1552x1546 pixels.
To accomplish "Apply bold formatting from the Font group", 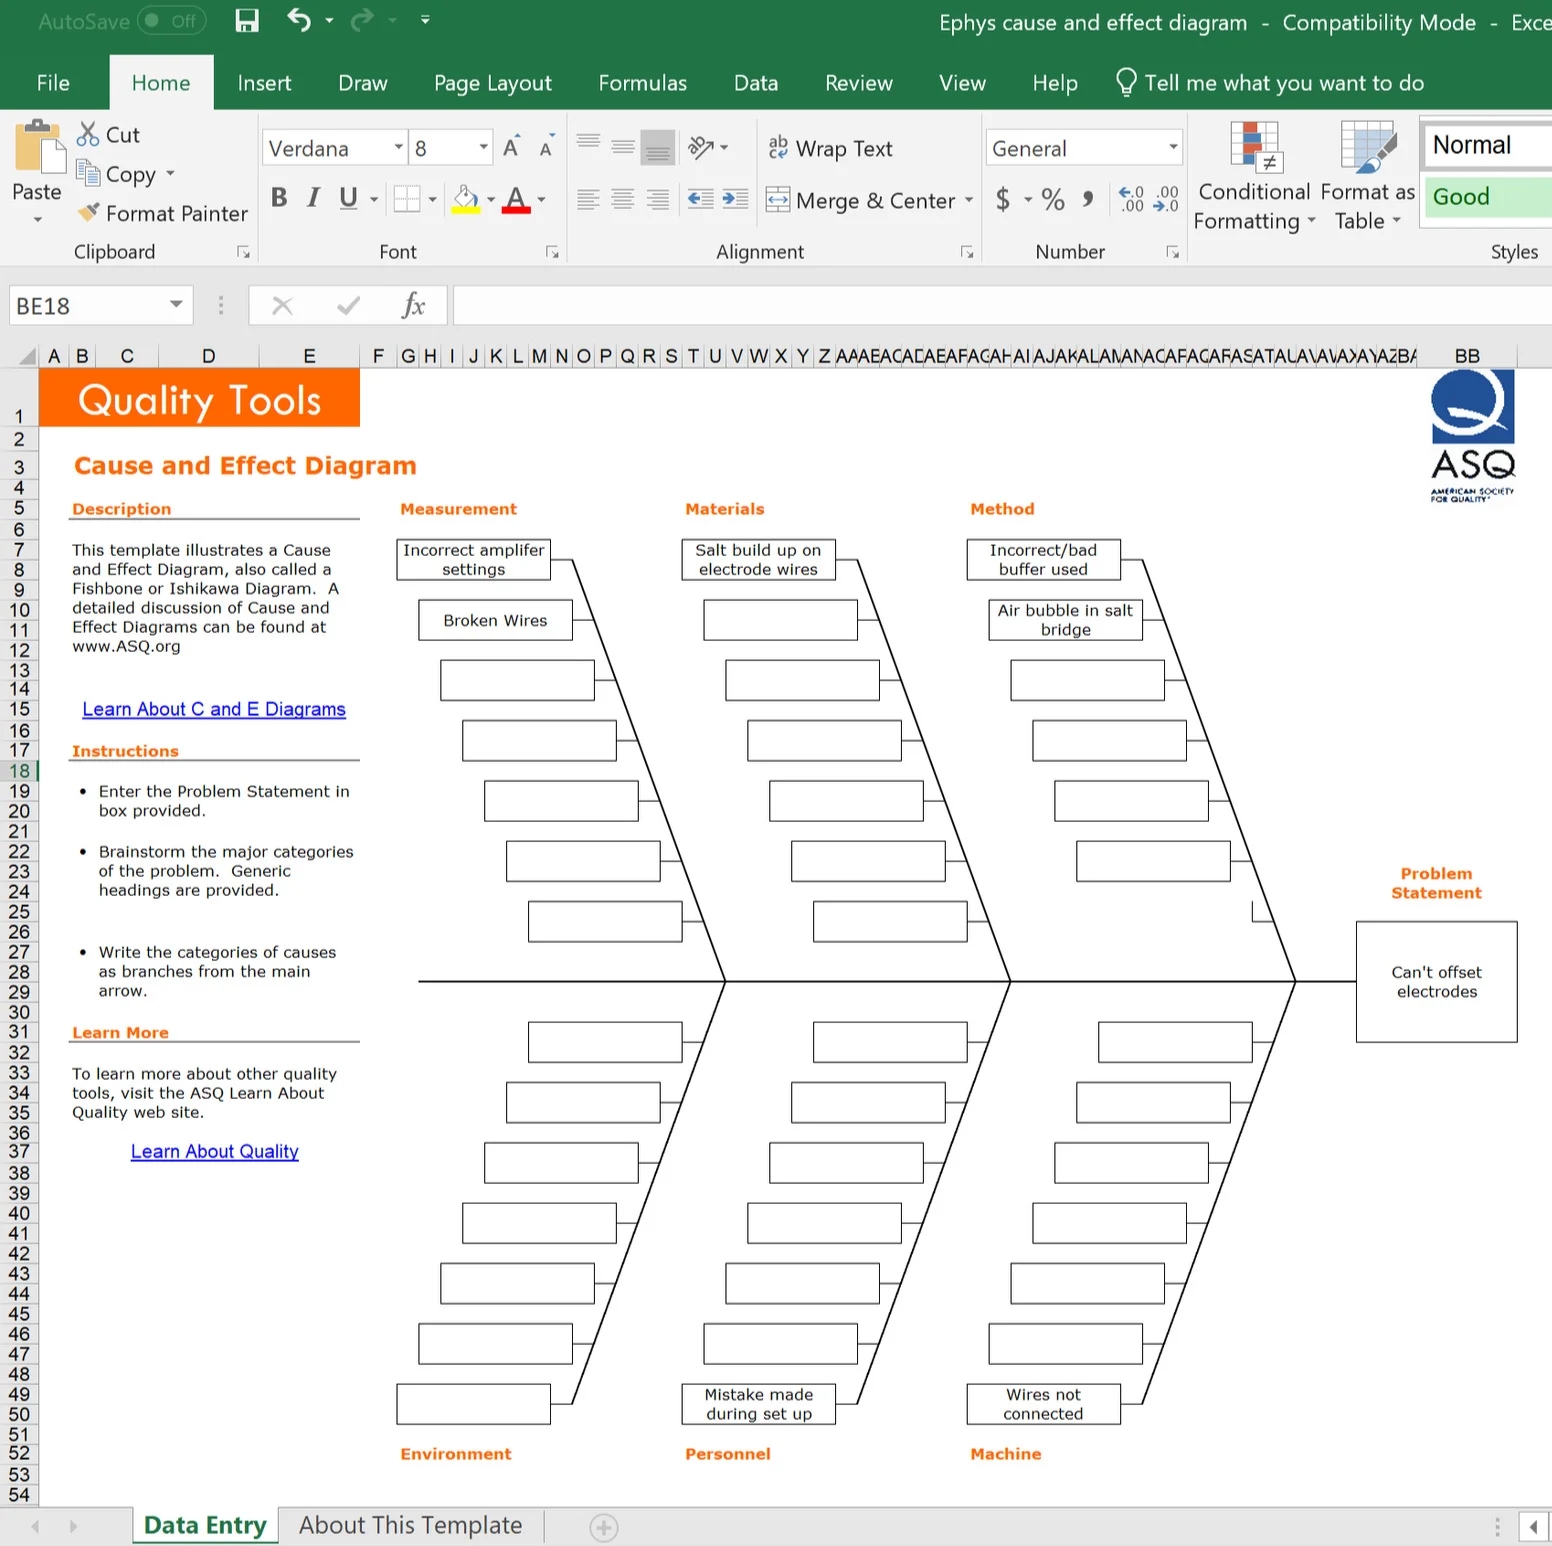I will click(x=279, y=198).
